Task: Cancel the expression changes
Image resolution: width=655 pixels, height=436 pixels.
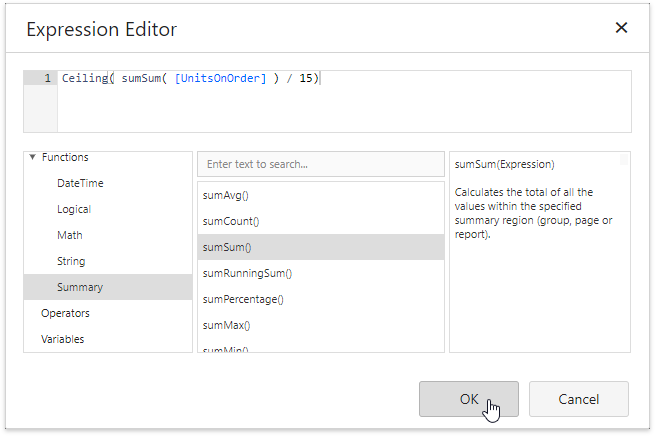Action: pos(578,399)
